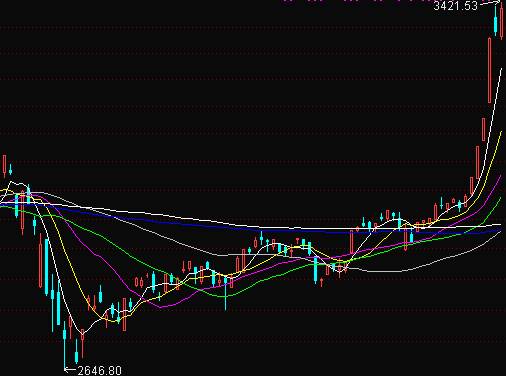This screenshot has height=376, width=506.
Task: Click the arrow pointing to the 2646.80 low
Action: [70, 369]
